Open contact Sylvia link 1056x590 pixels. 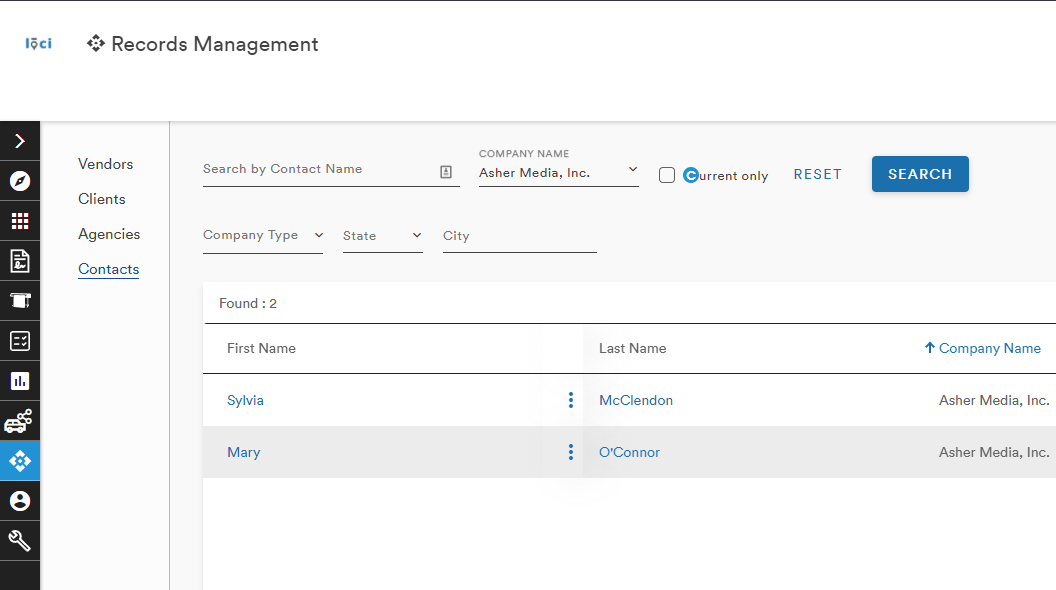(x=245, y=400)
